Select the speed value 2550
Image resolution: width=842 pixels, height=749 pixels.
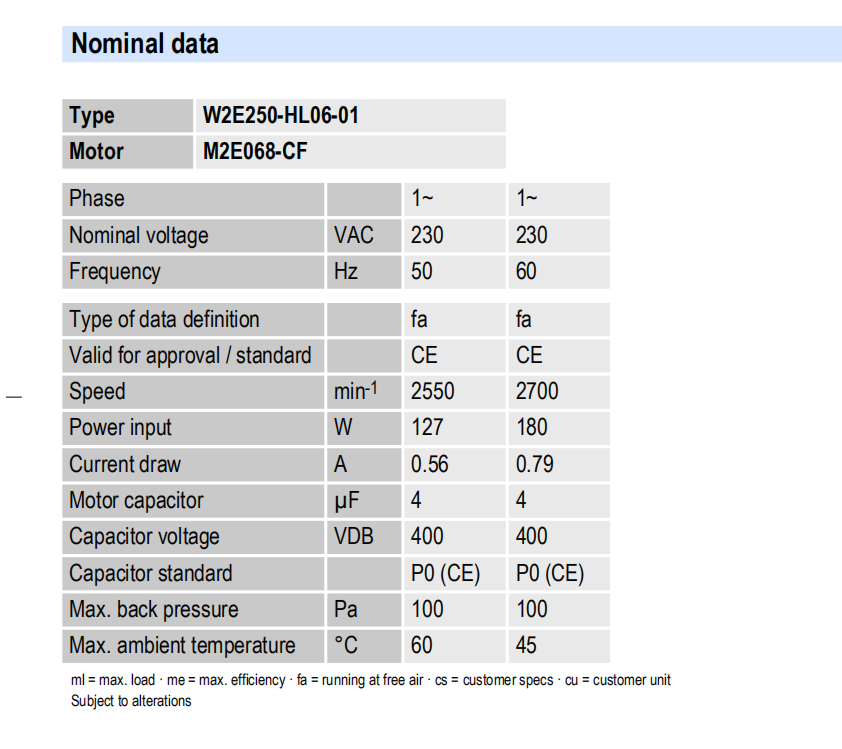pyautogui.click(x=432, y=392)
